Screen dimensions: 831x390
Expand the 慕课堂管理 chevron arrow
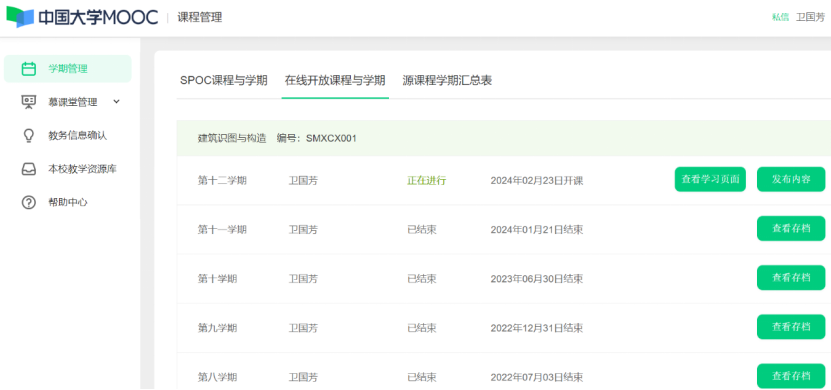(x=117, y=102)
